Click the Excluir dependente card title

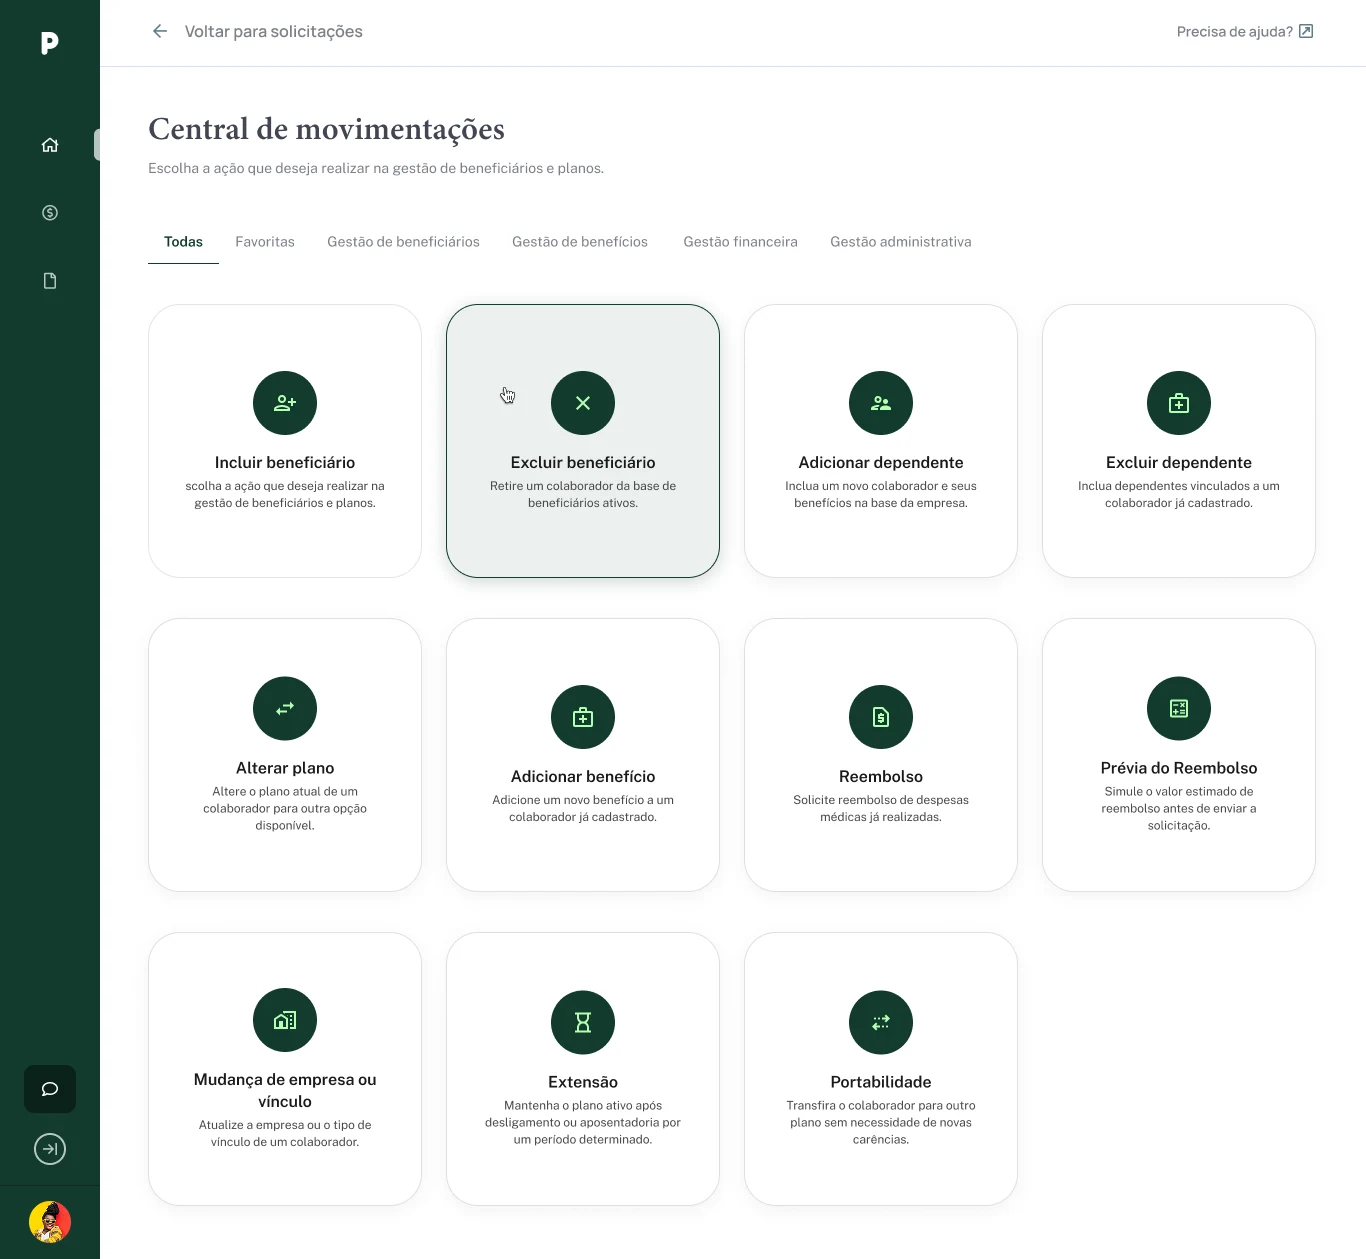coord(1179,462)
